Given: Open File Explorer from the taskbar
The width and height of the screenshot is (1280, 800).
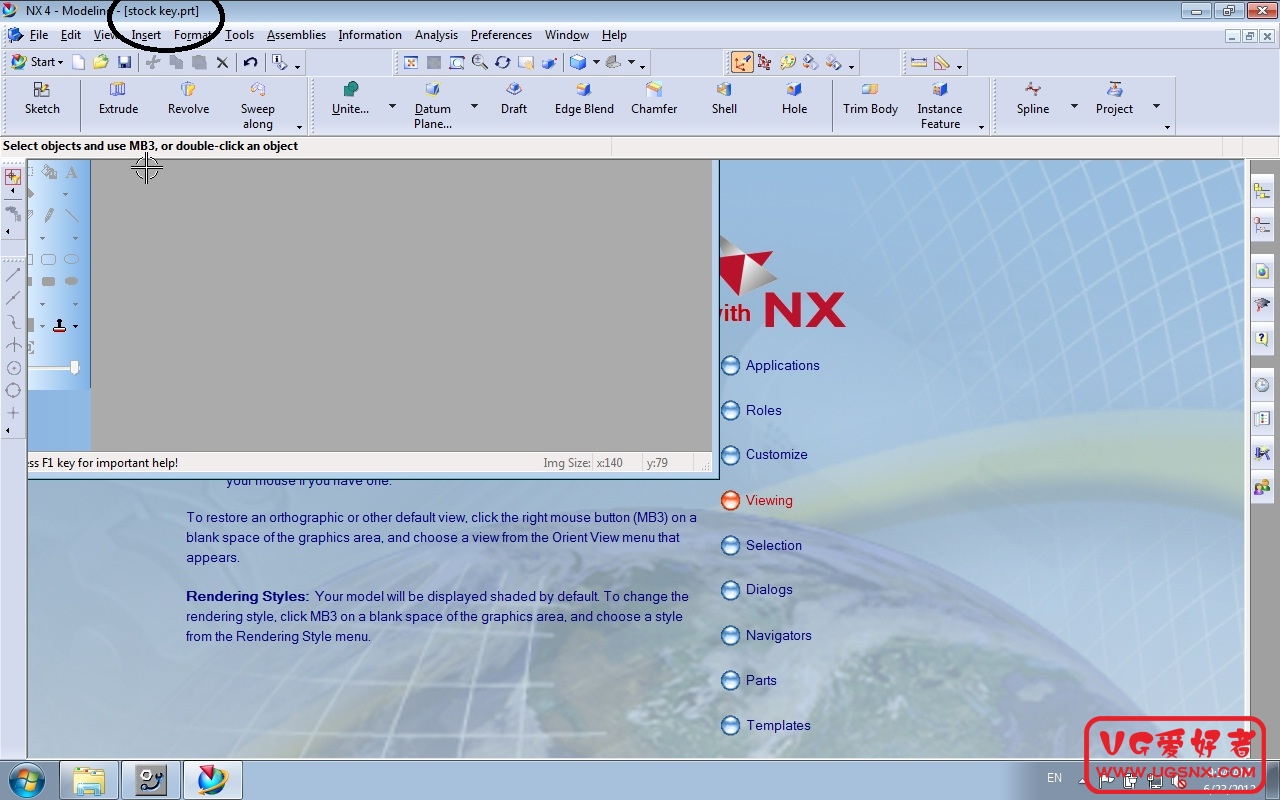Looking at the screenshot, I should click(x=89, y=779).
